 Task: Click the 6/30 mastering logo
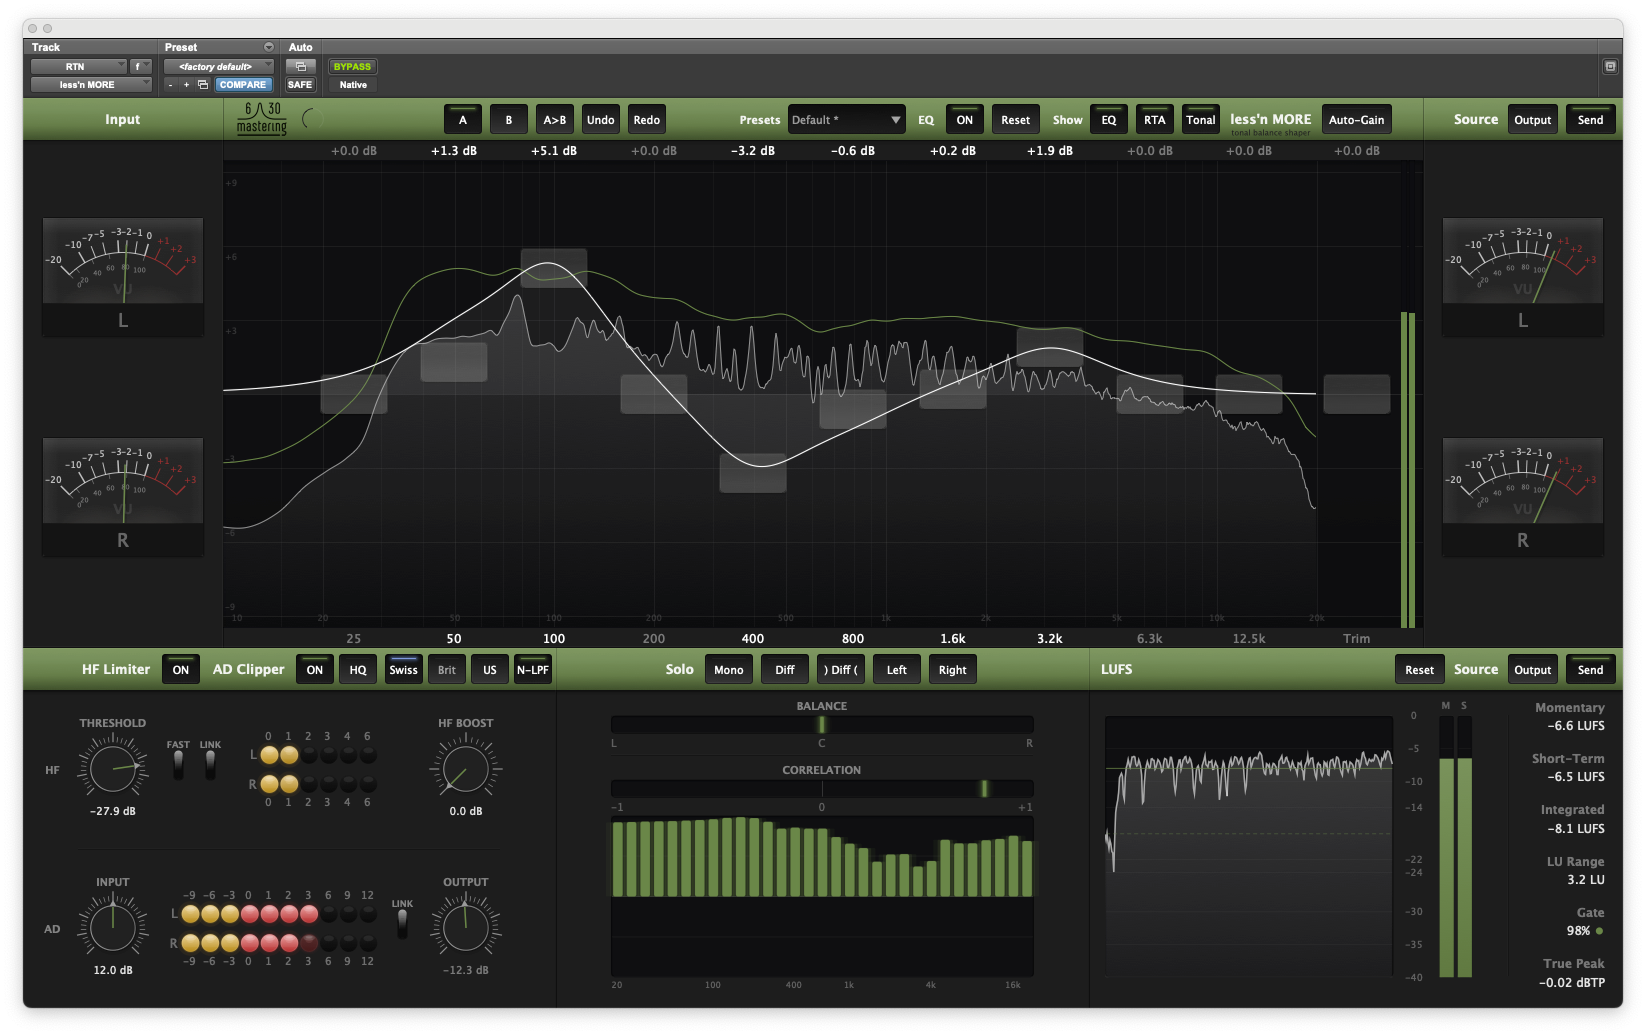[x=262, y=119]
